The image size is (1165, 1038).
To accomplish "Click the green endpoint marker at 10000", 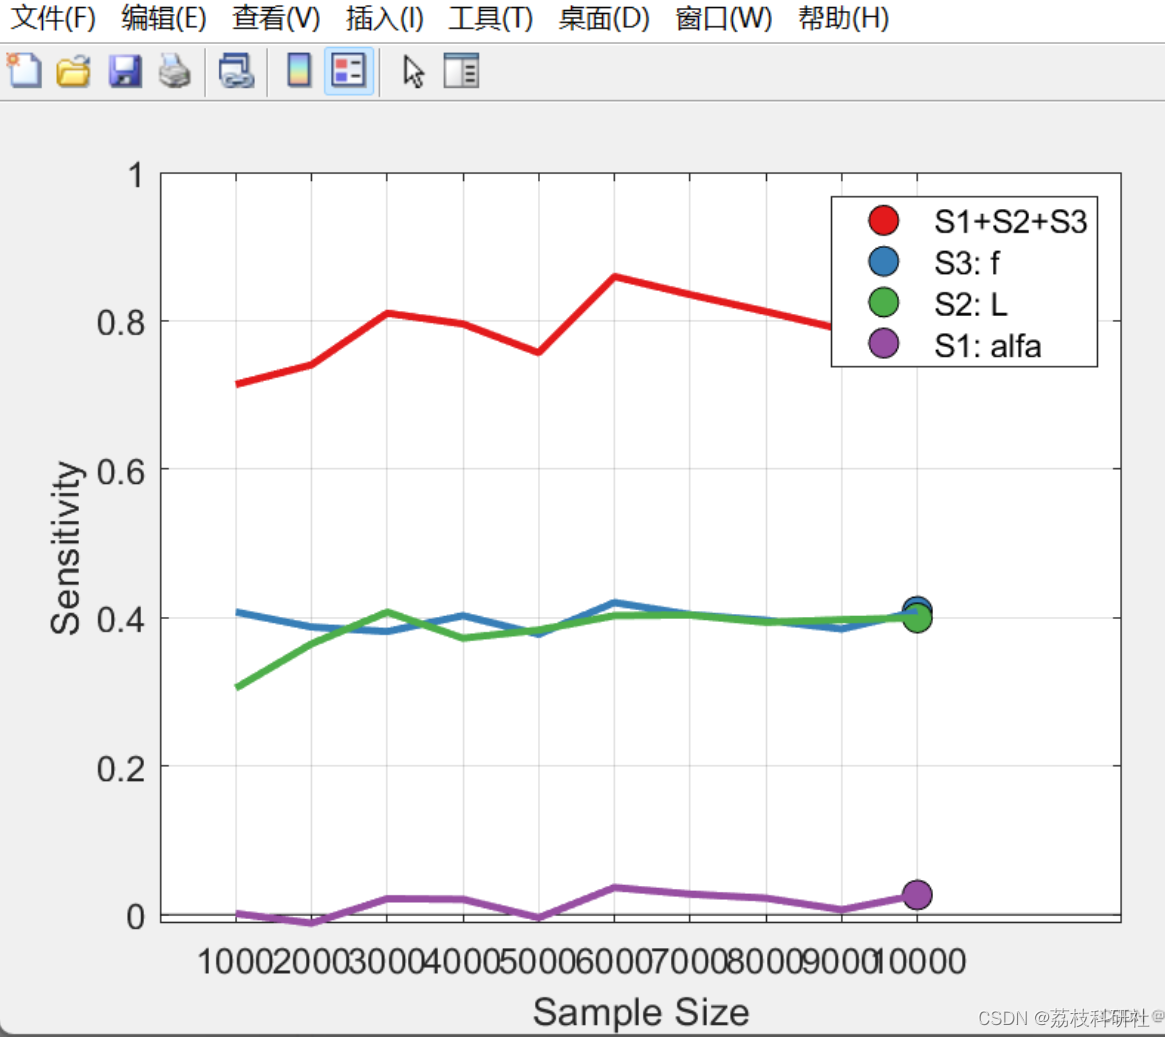I will [x=917, y=617].
